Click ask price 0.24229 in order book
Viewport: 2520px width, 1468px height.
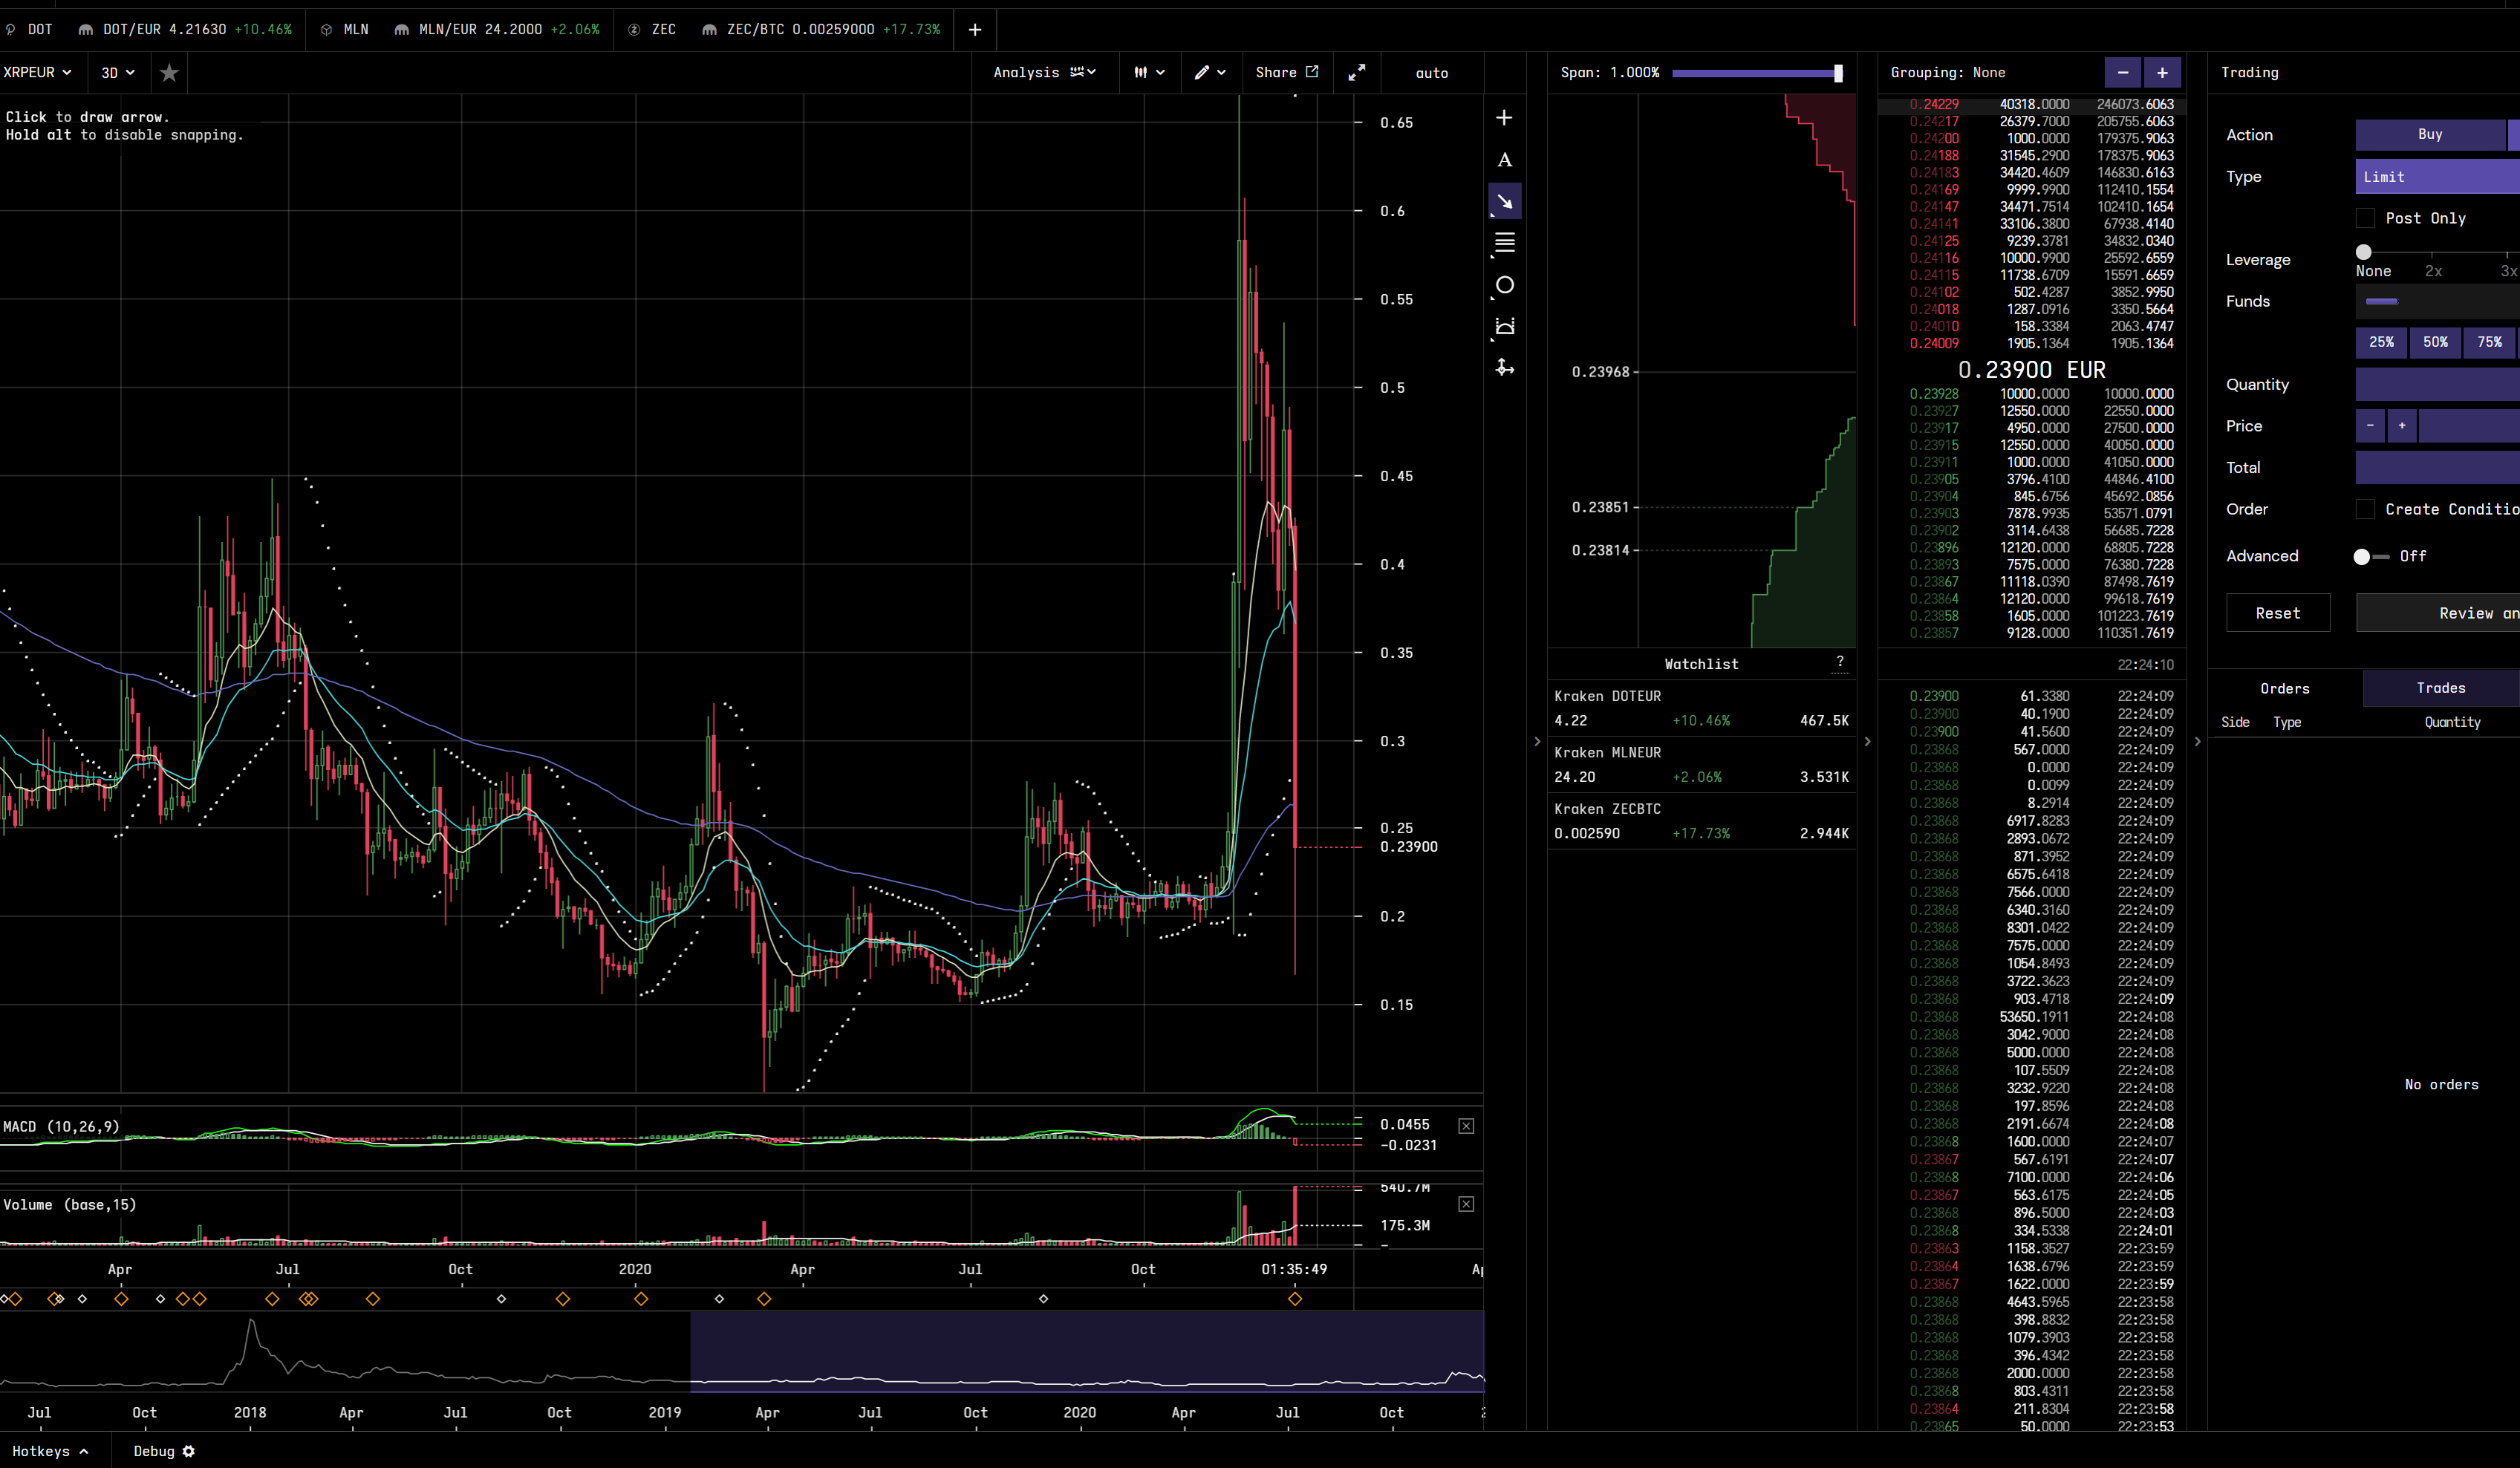click(1933, 104)
